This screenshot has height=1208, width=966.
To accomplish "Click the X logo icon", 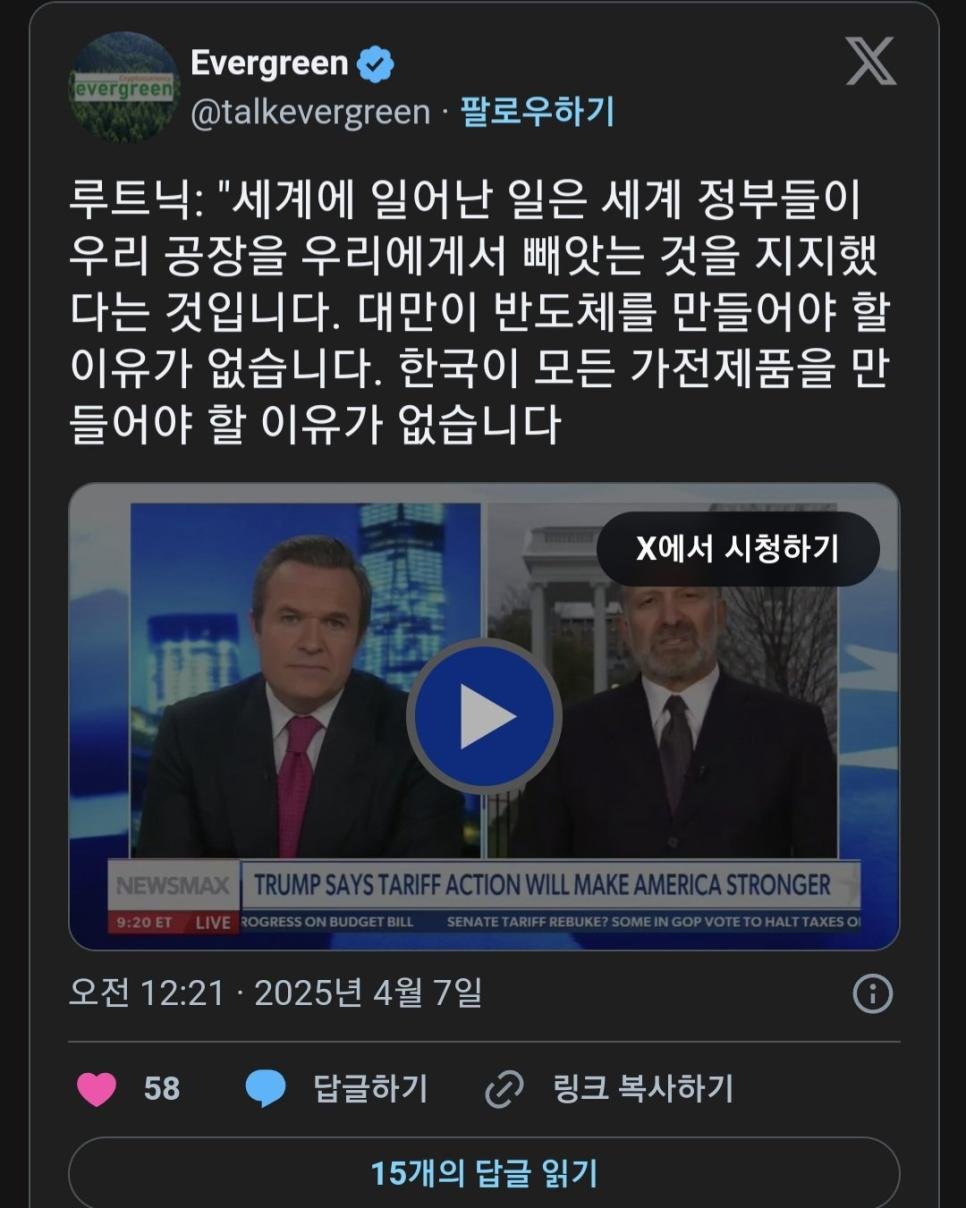I will 870,62.
